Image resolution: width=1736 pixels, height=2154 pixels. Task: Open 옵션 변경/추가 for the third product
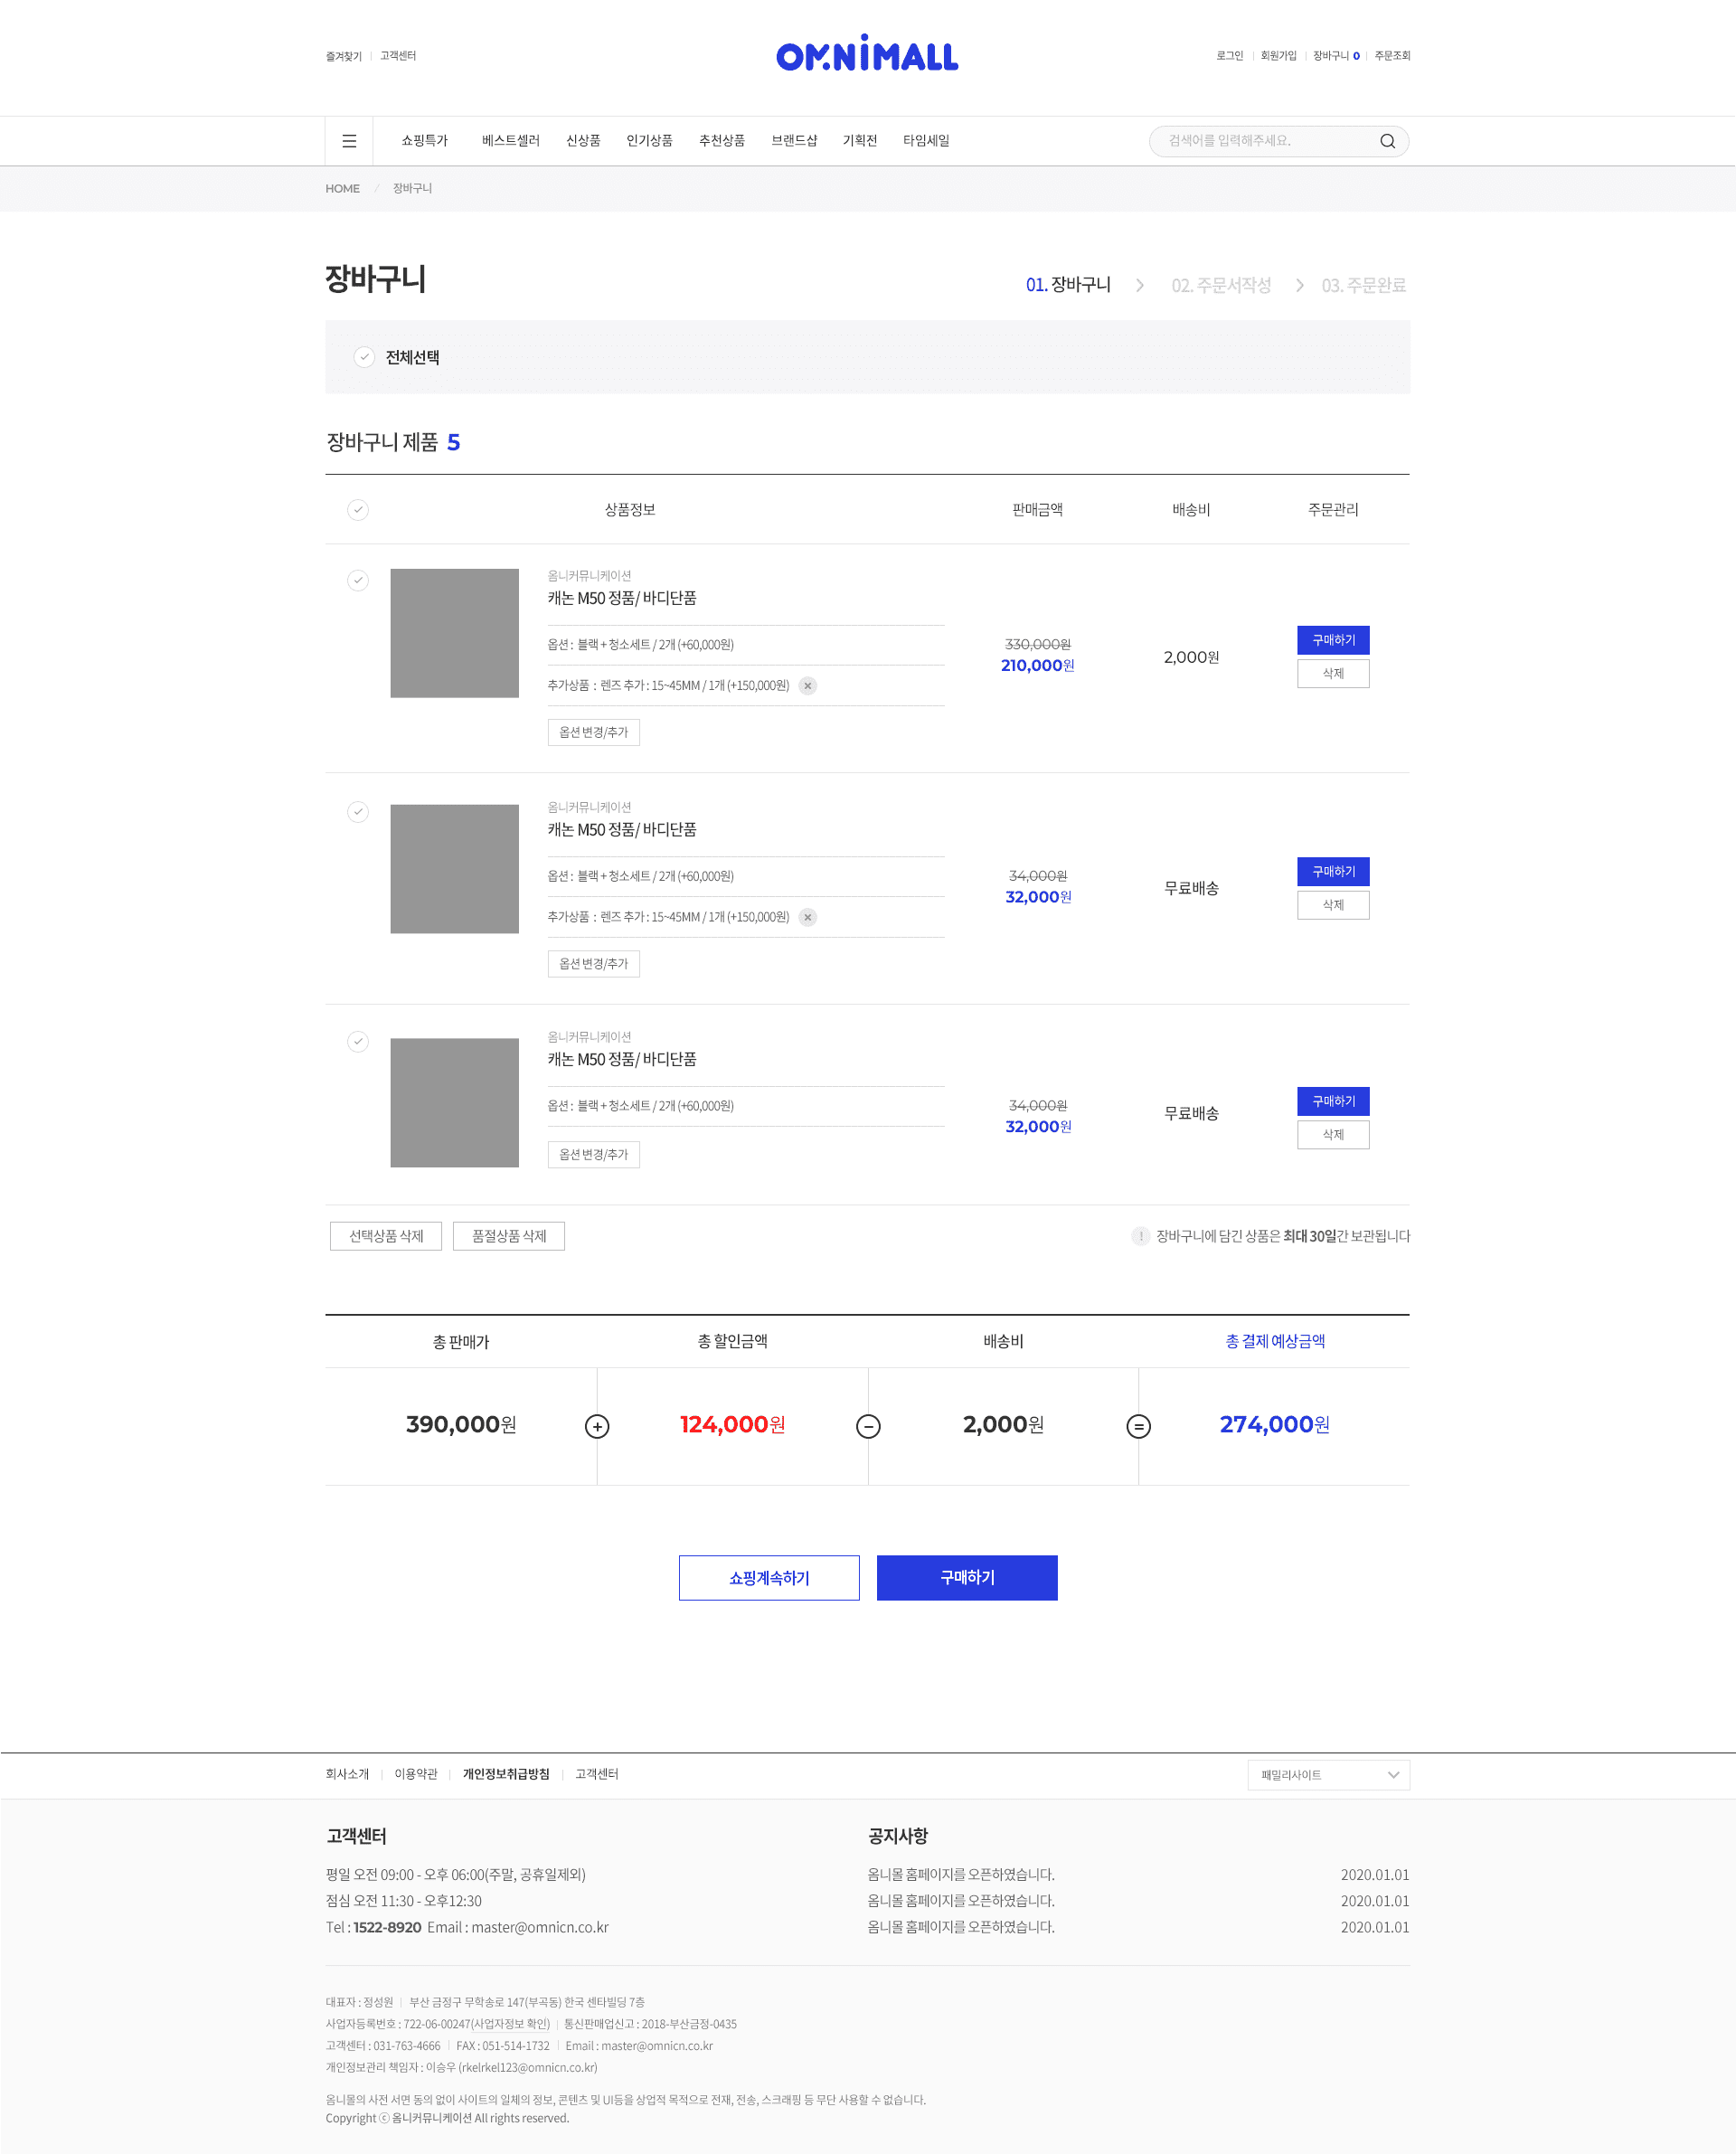tap(593, 1154)
